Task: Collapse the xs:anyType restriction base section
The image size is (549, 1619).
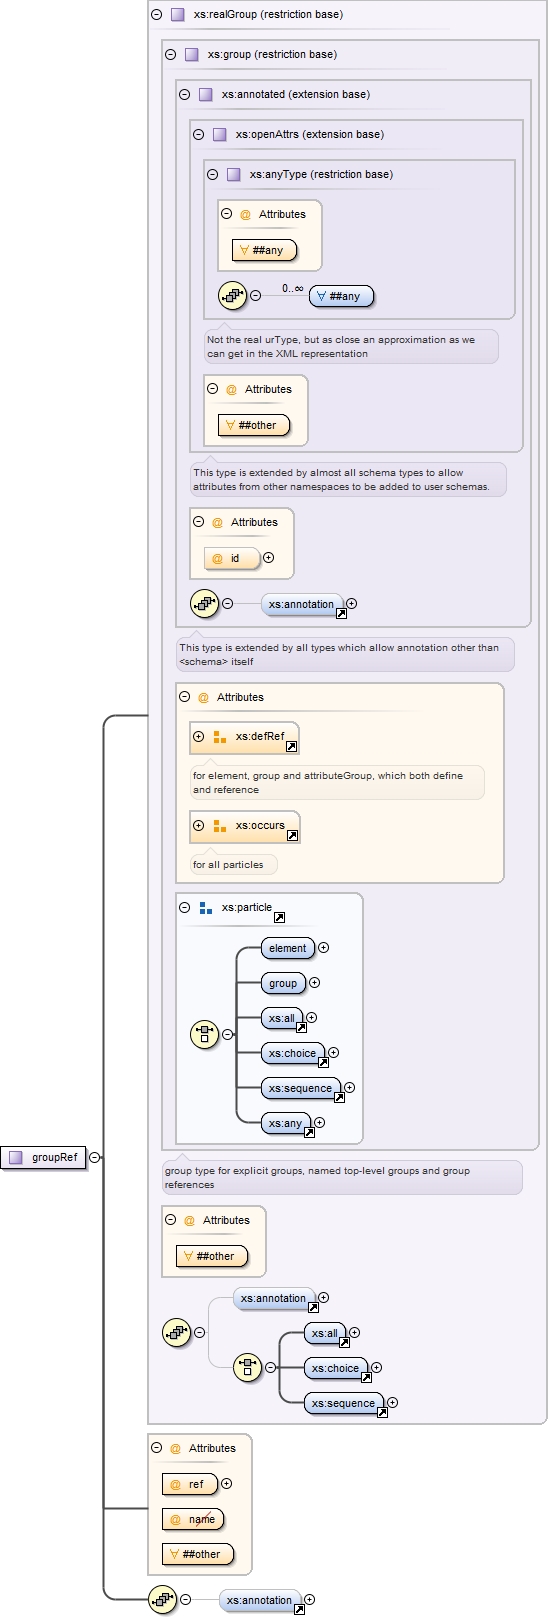Action: (x=212, y=174)
